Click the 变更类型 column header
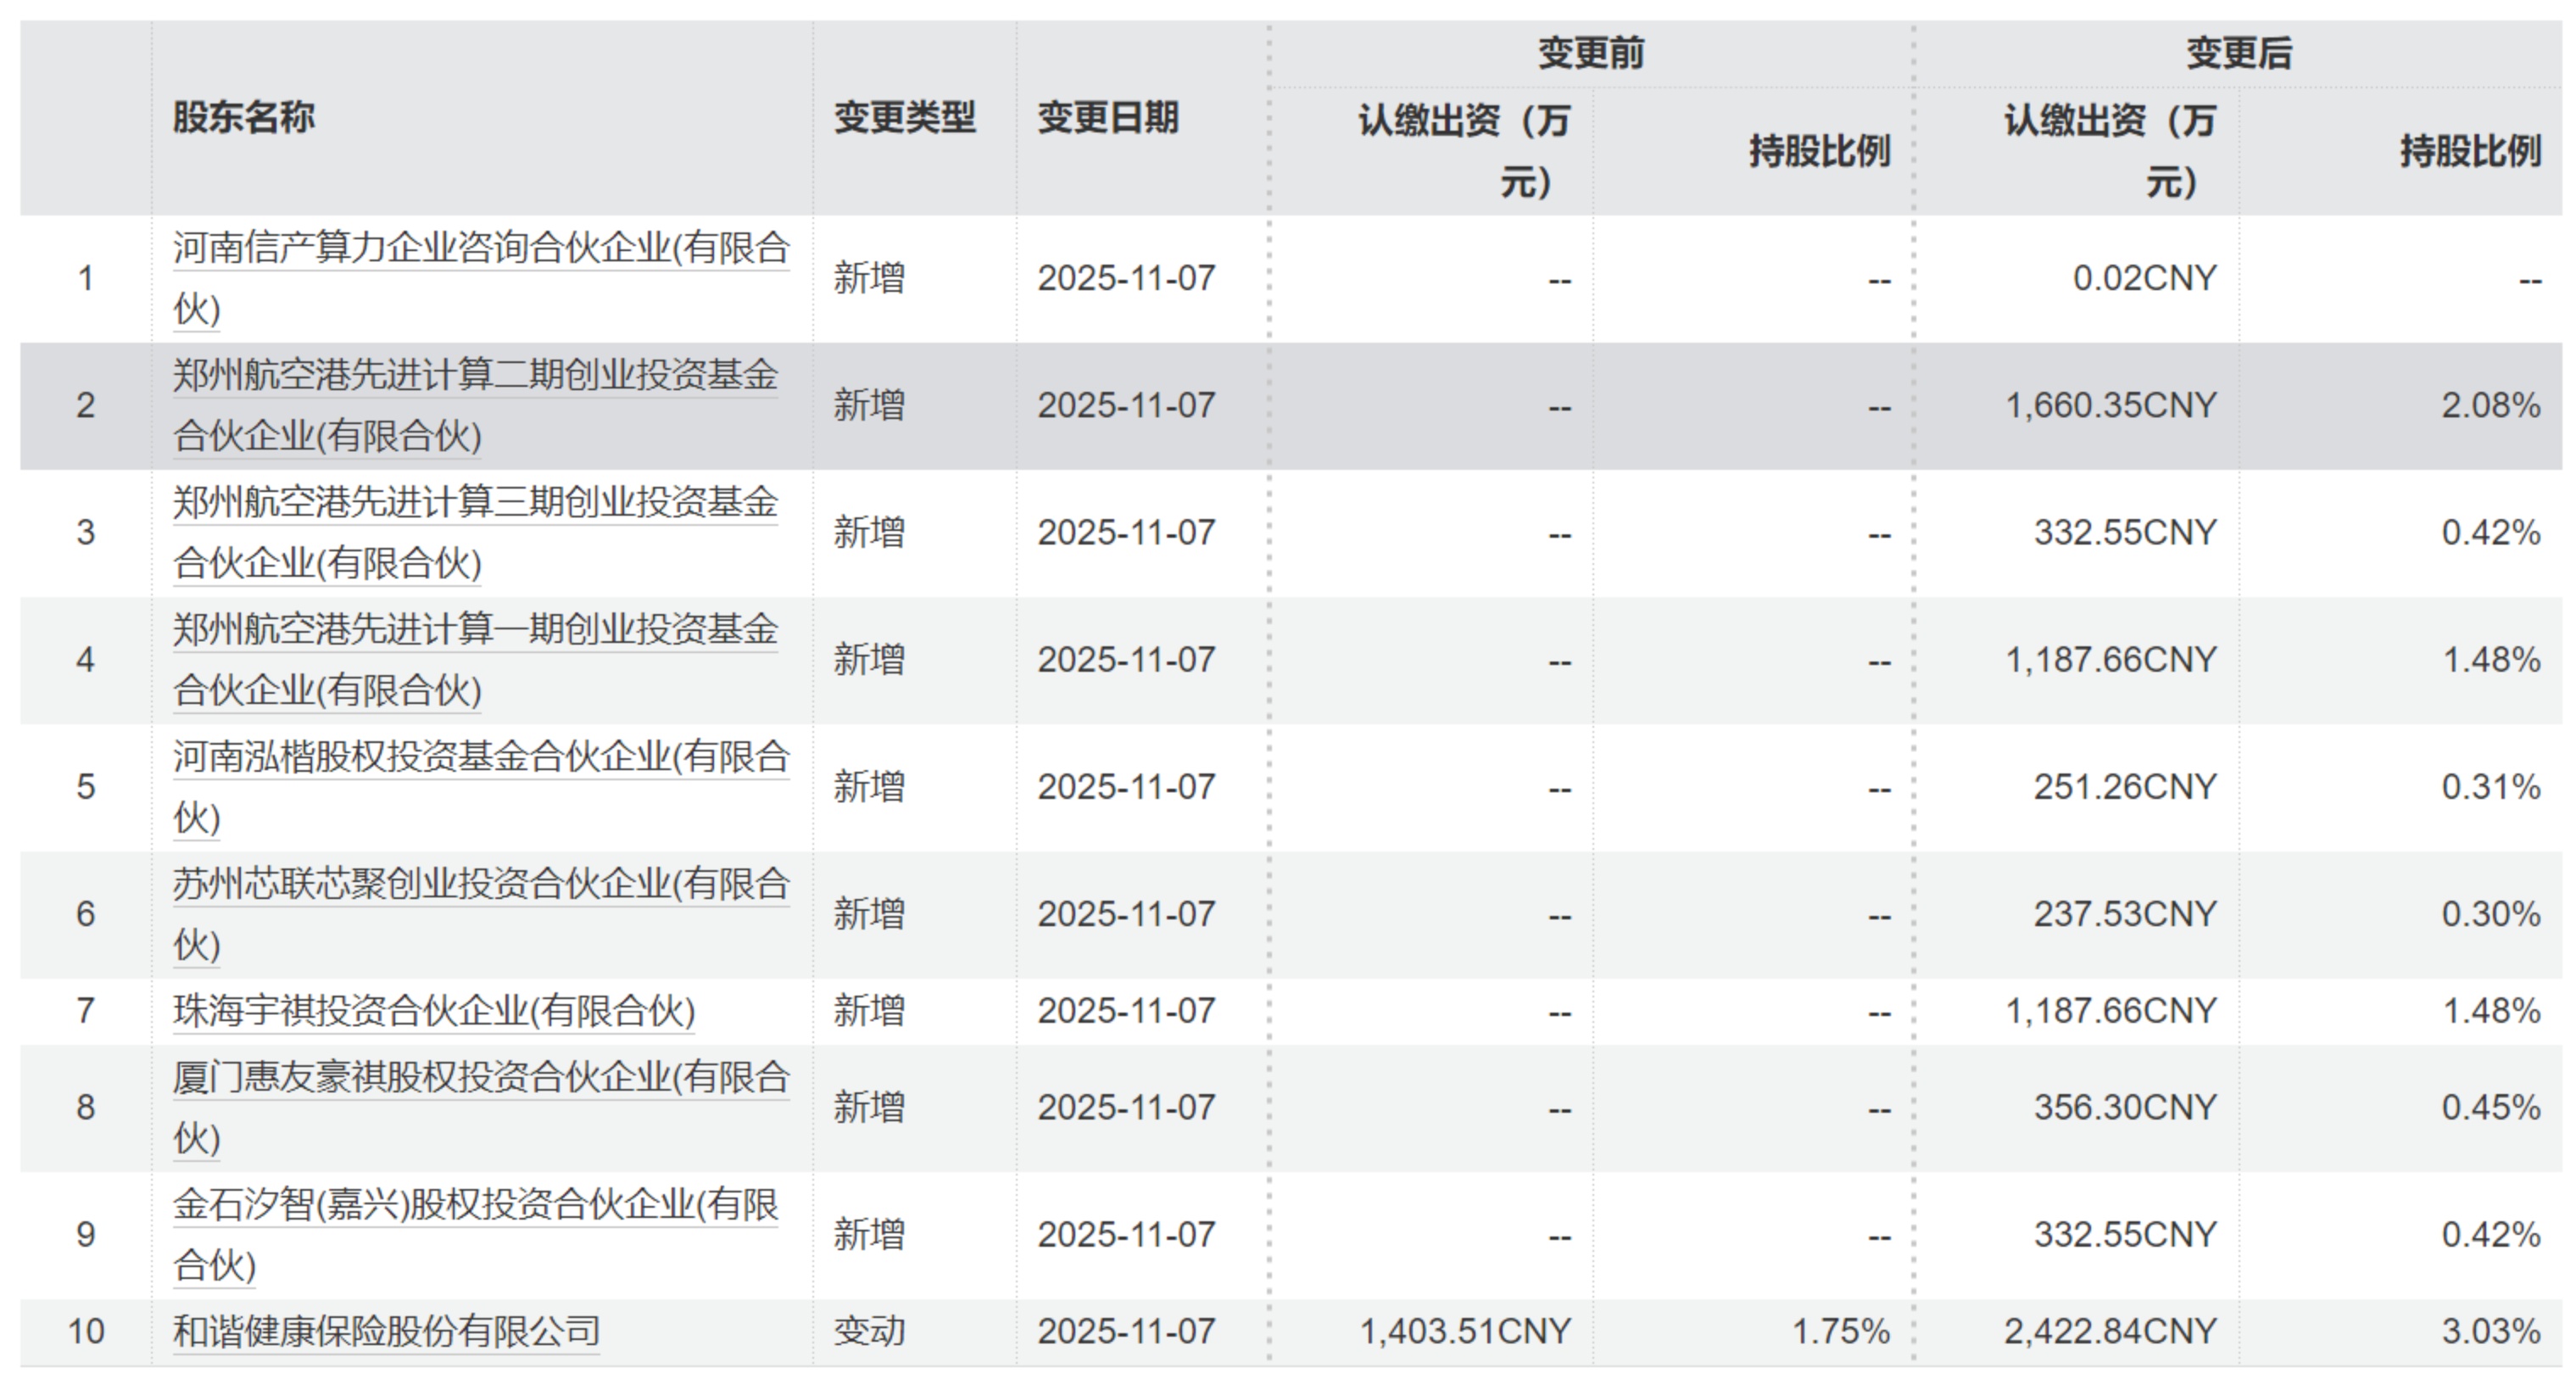The image size is (2576, 1384). pyautogui.click(x=904, y=117)
